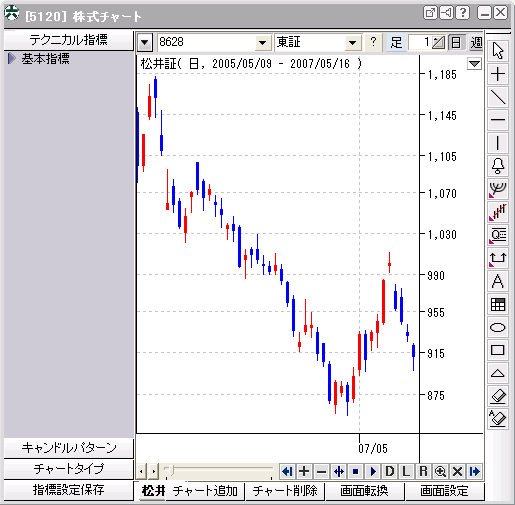The height and width of the screenshot is (505, 515).
Task: Open the stock code 8628 dropdown
Action: pos(263,42)
